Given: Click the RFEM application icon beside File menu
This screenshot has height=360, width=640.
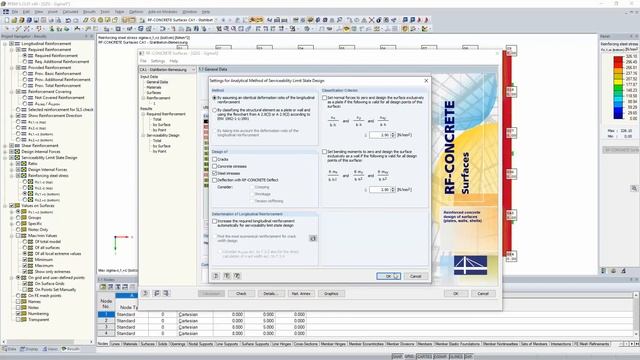Looking at the screenshot, I should coord(6,12).
